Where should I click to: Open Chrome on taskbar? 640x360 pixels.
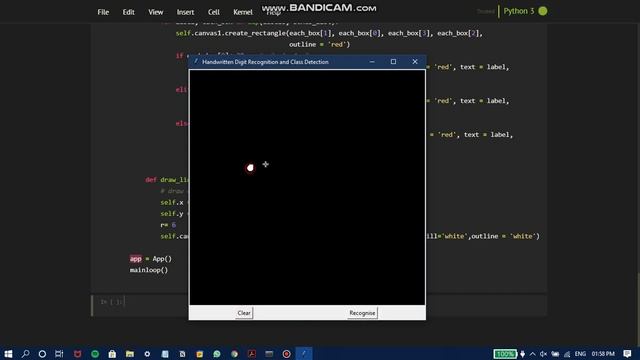[234, 354]
